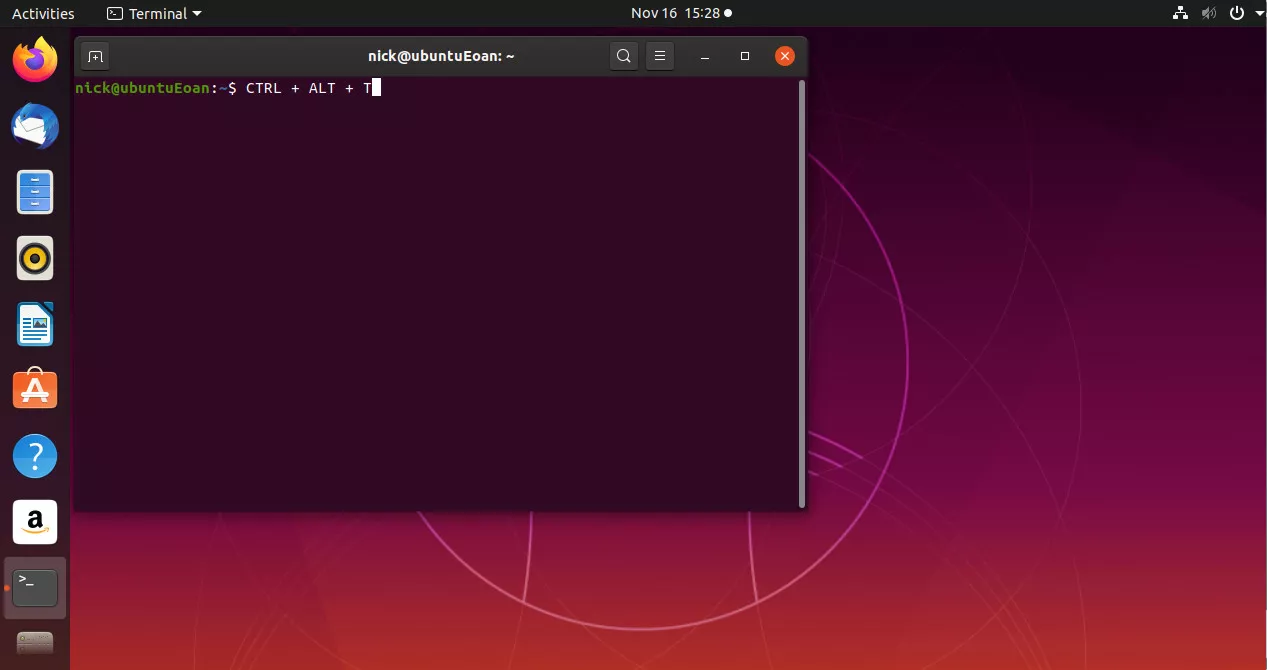
Task: Click Activities in the top bar
Action: tap(43, 13)
